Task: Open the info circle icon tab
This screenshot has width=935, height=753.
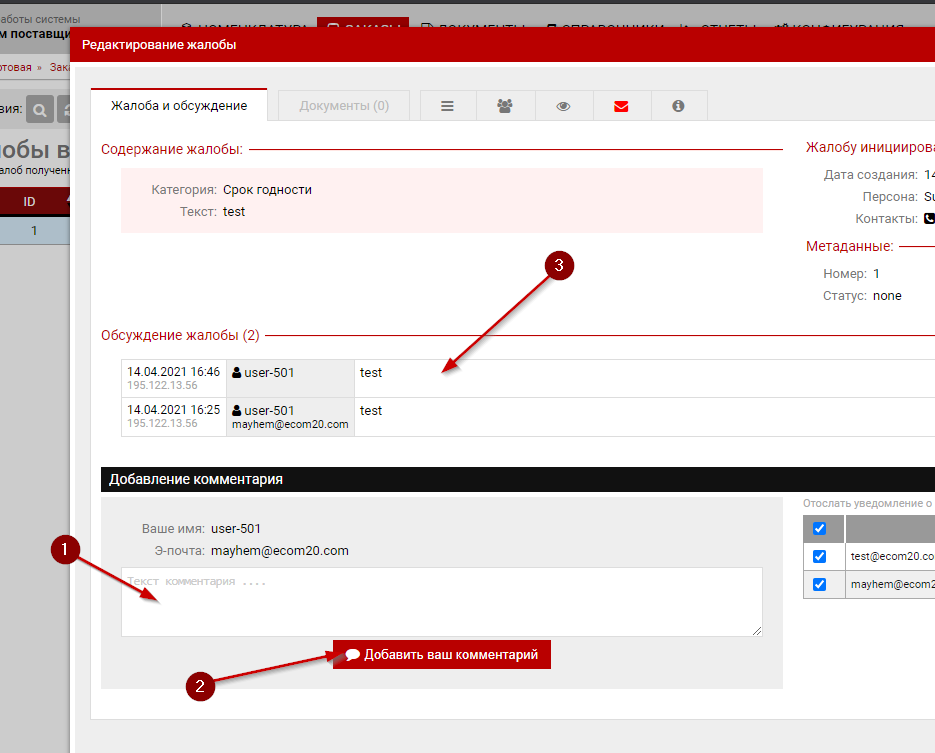Action: click(679, 106)
